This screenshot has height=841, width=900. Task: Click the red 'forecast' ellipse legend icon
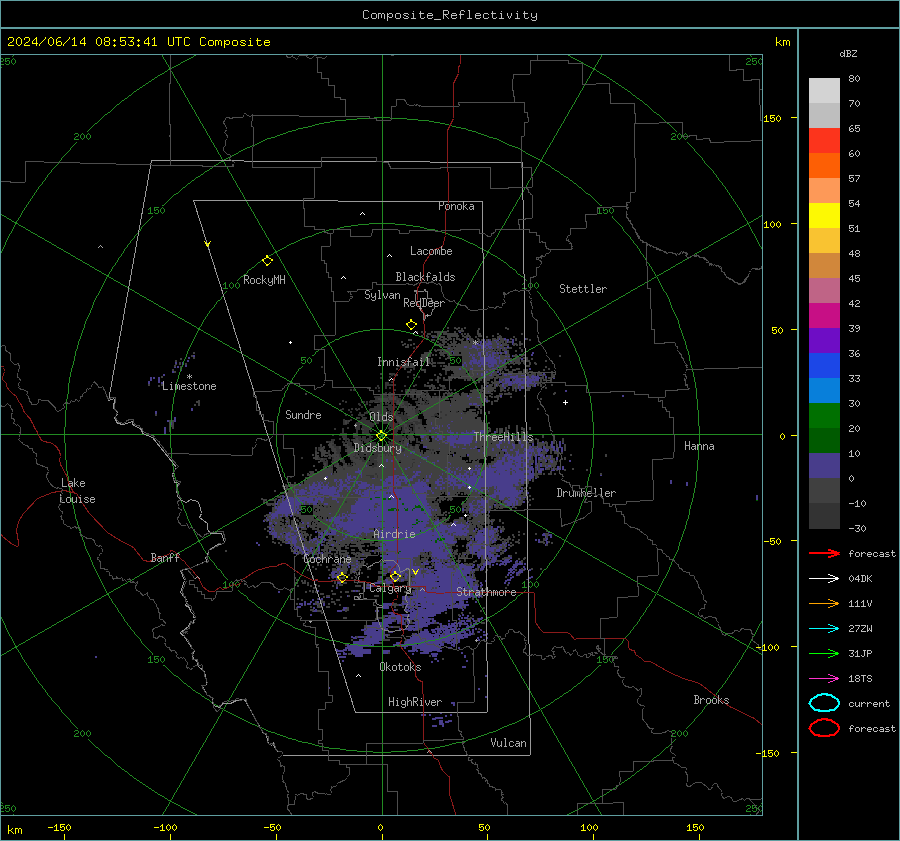click(x=824, y=728)
